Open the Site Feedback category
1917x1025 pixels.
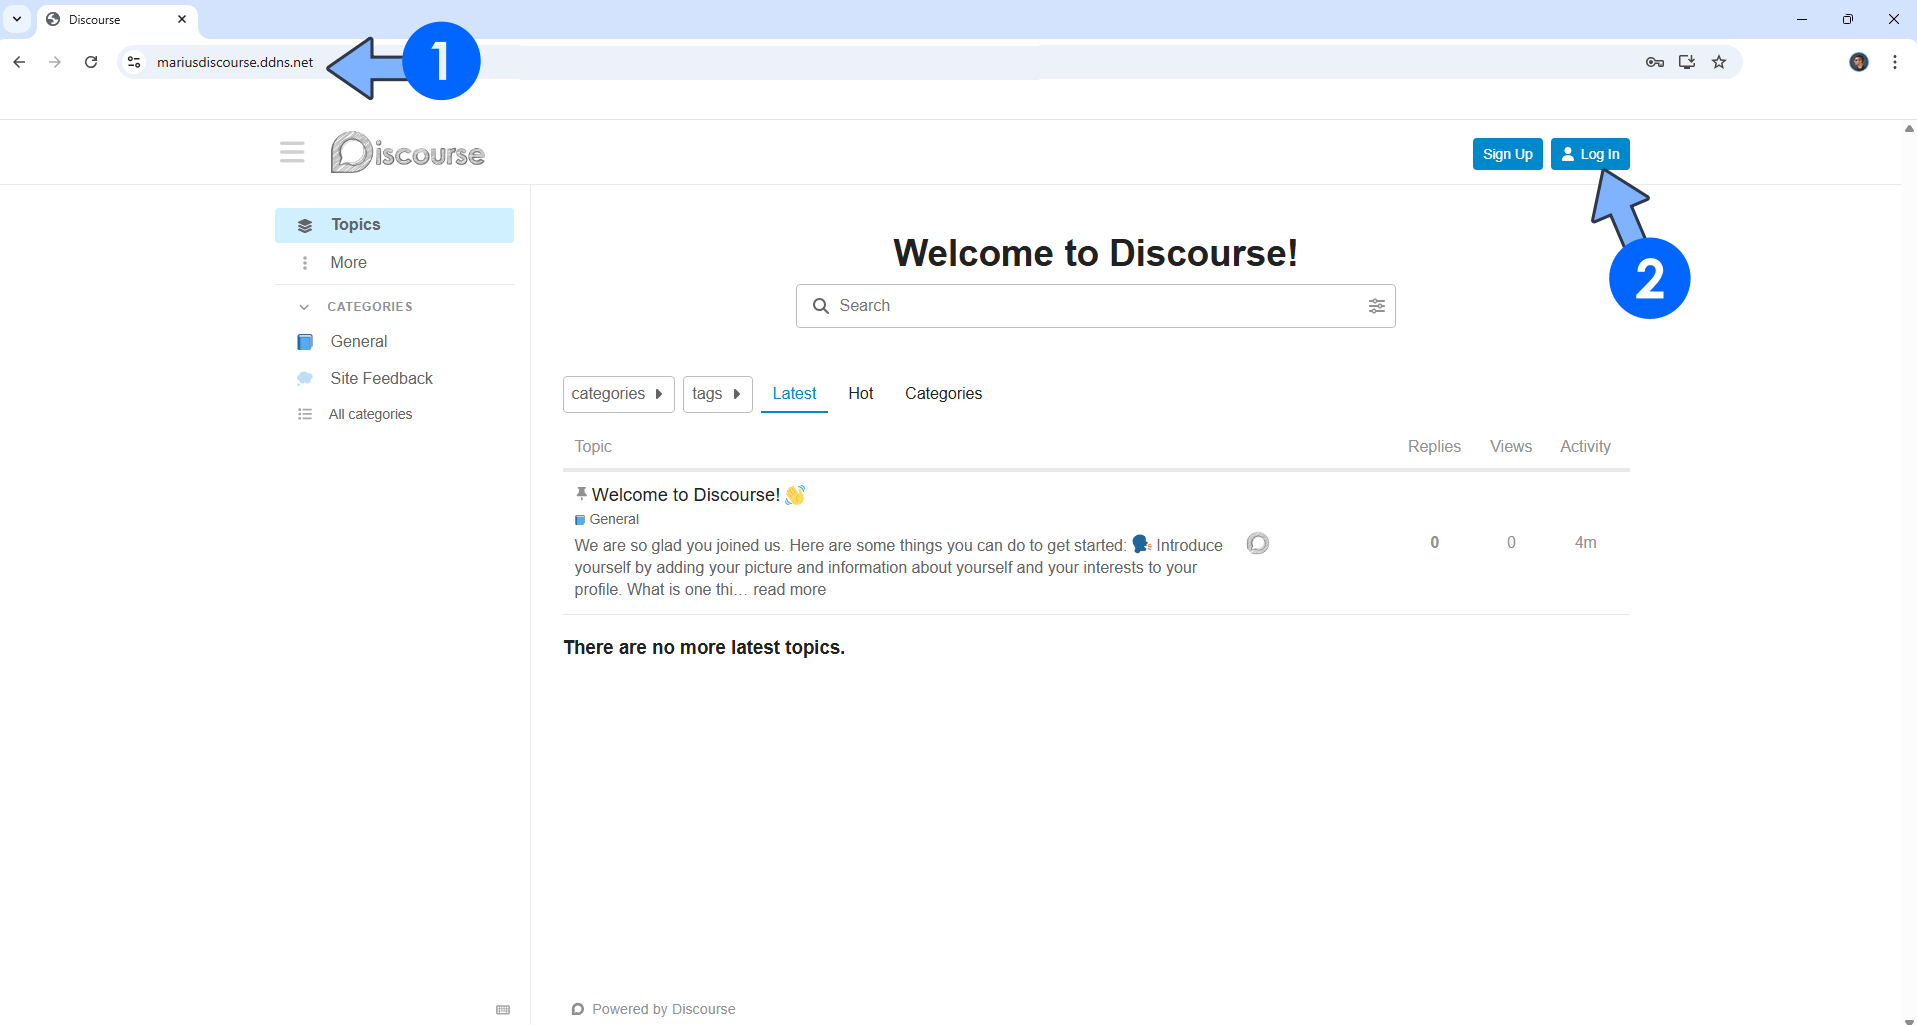click(382, 379)
